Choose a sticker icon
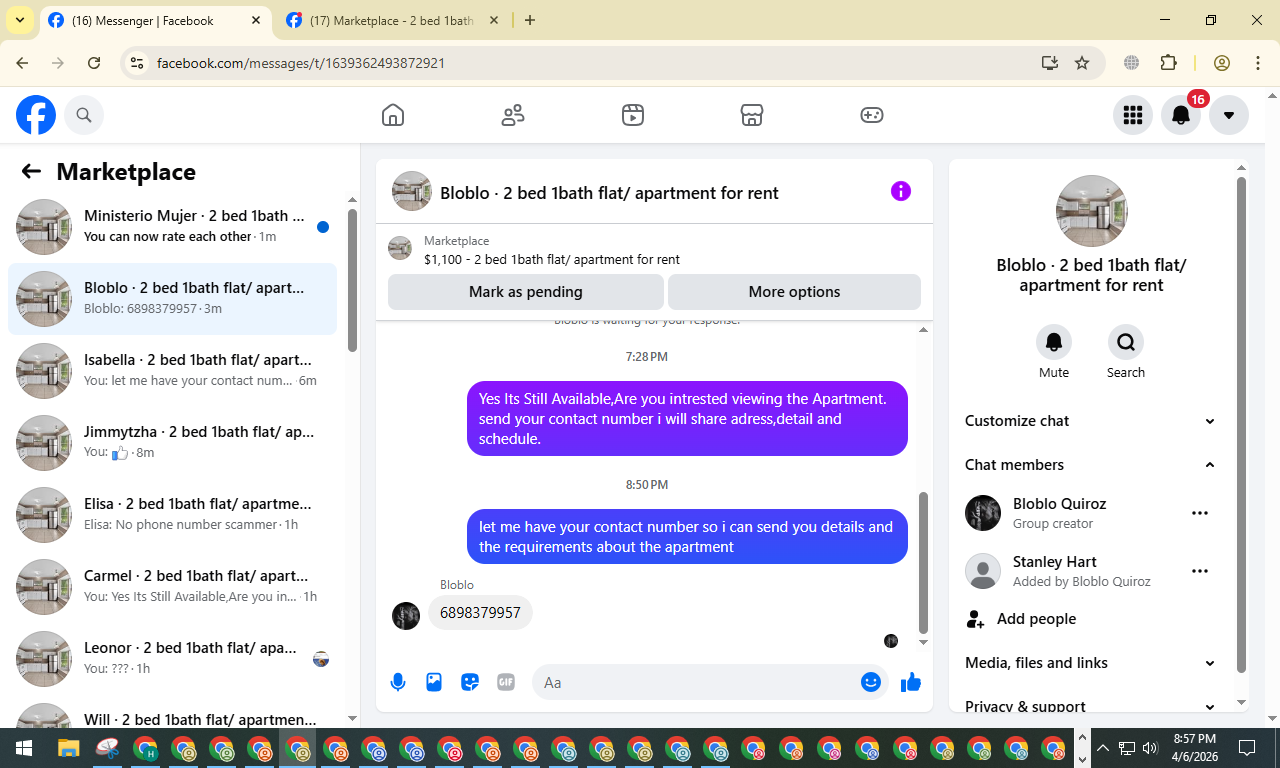Image resolution: width=1280 pixels, height=768 pixels. (x=470, y=682)
